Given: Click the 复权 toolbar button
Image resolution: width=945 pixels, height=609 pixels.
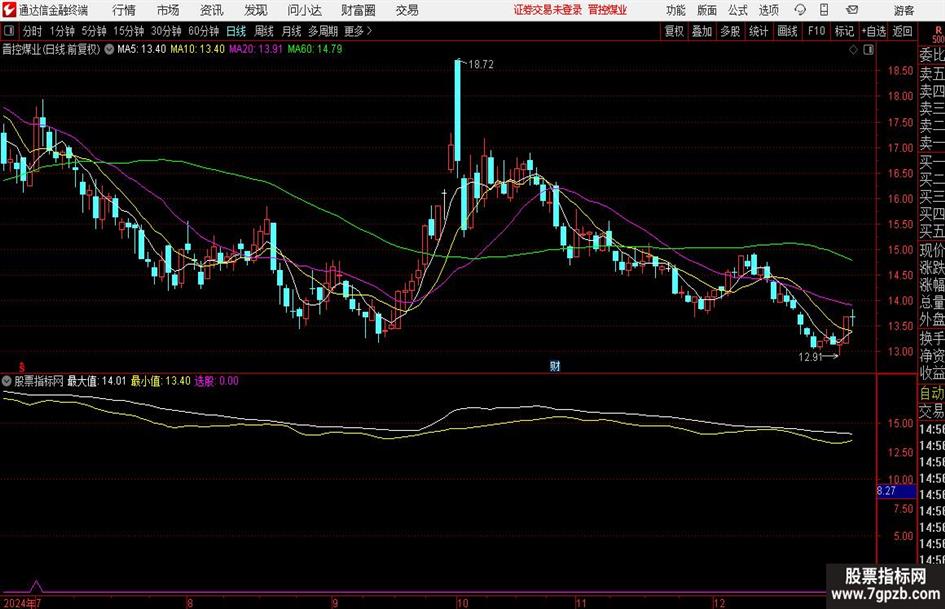Looking at the screenshot, I should [674, 31].
